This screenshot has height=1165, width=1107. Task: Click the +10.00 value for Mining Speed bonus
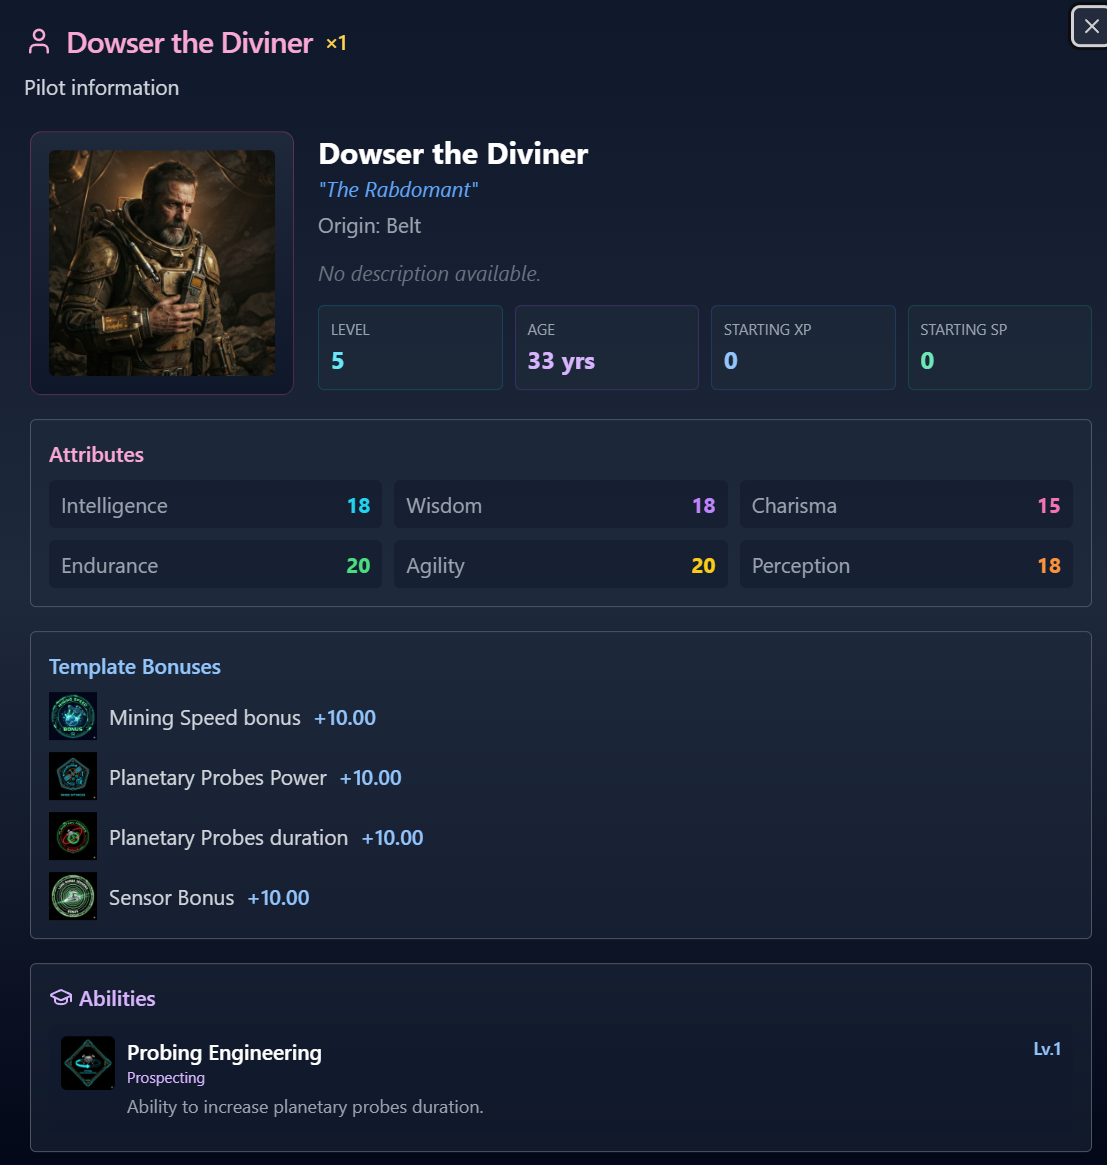[345, 718]
